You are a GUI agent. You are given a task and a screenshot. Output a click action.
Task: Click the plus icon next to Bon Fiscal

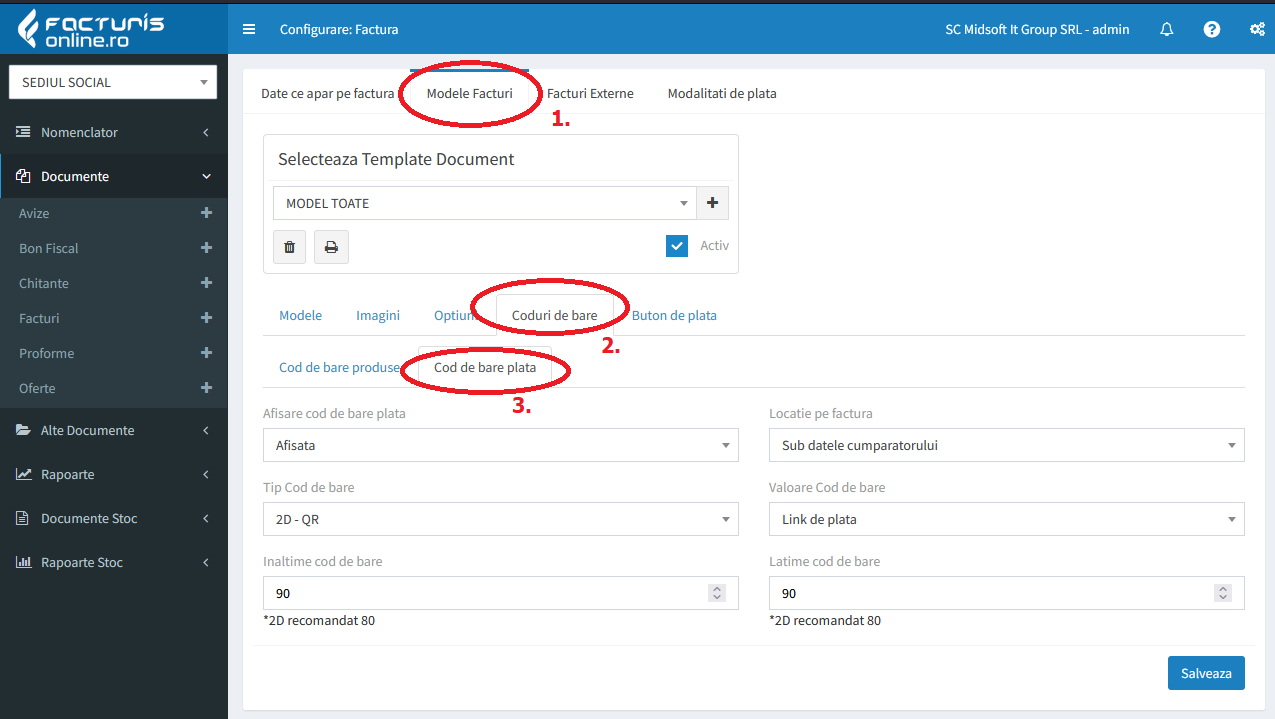[x=206, y=248]
